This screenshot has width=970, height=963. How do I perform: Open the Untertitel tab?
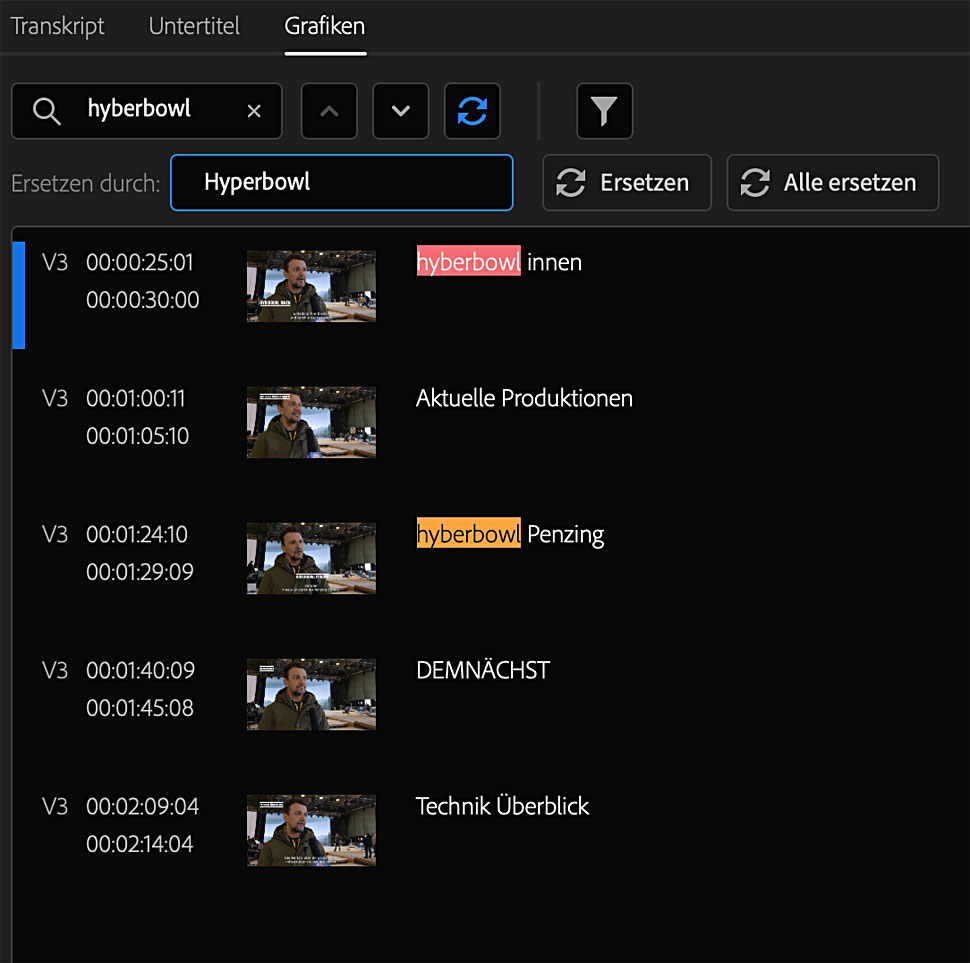coord(194,26)
